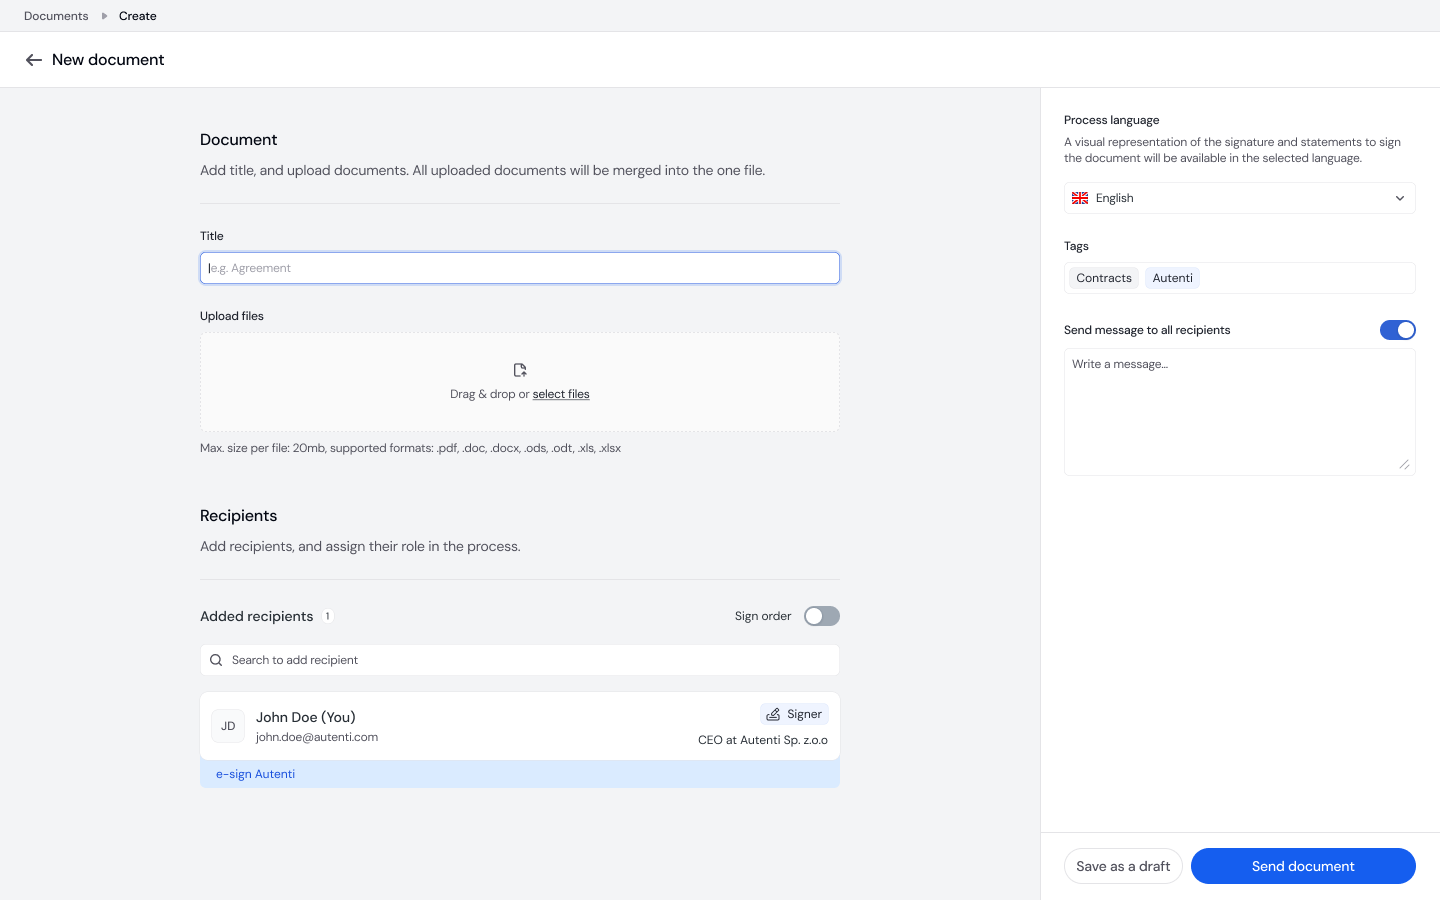Click the breadcrumb arrow separator after Documents
Screen dimensions: 1440x900
pos(104,16)
